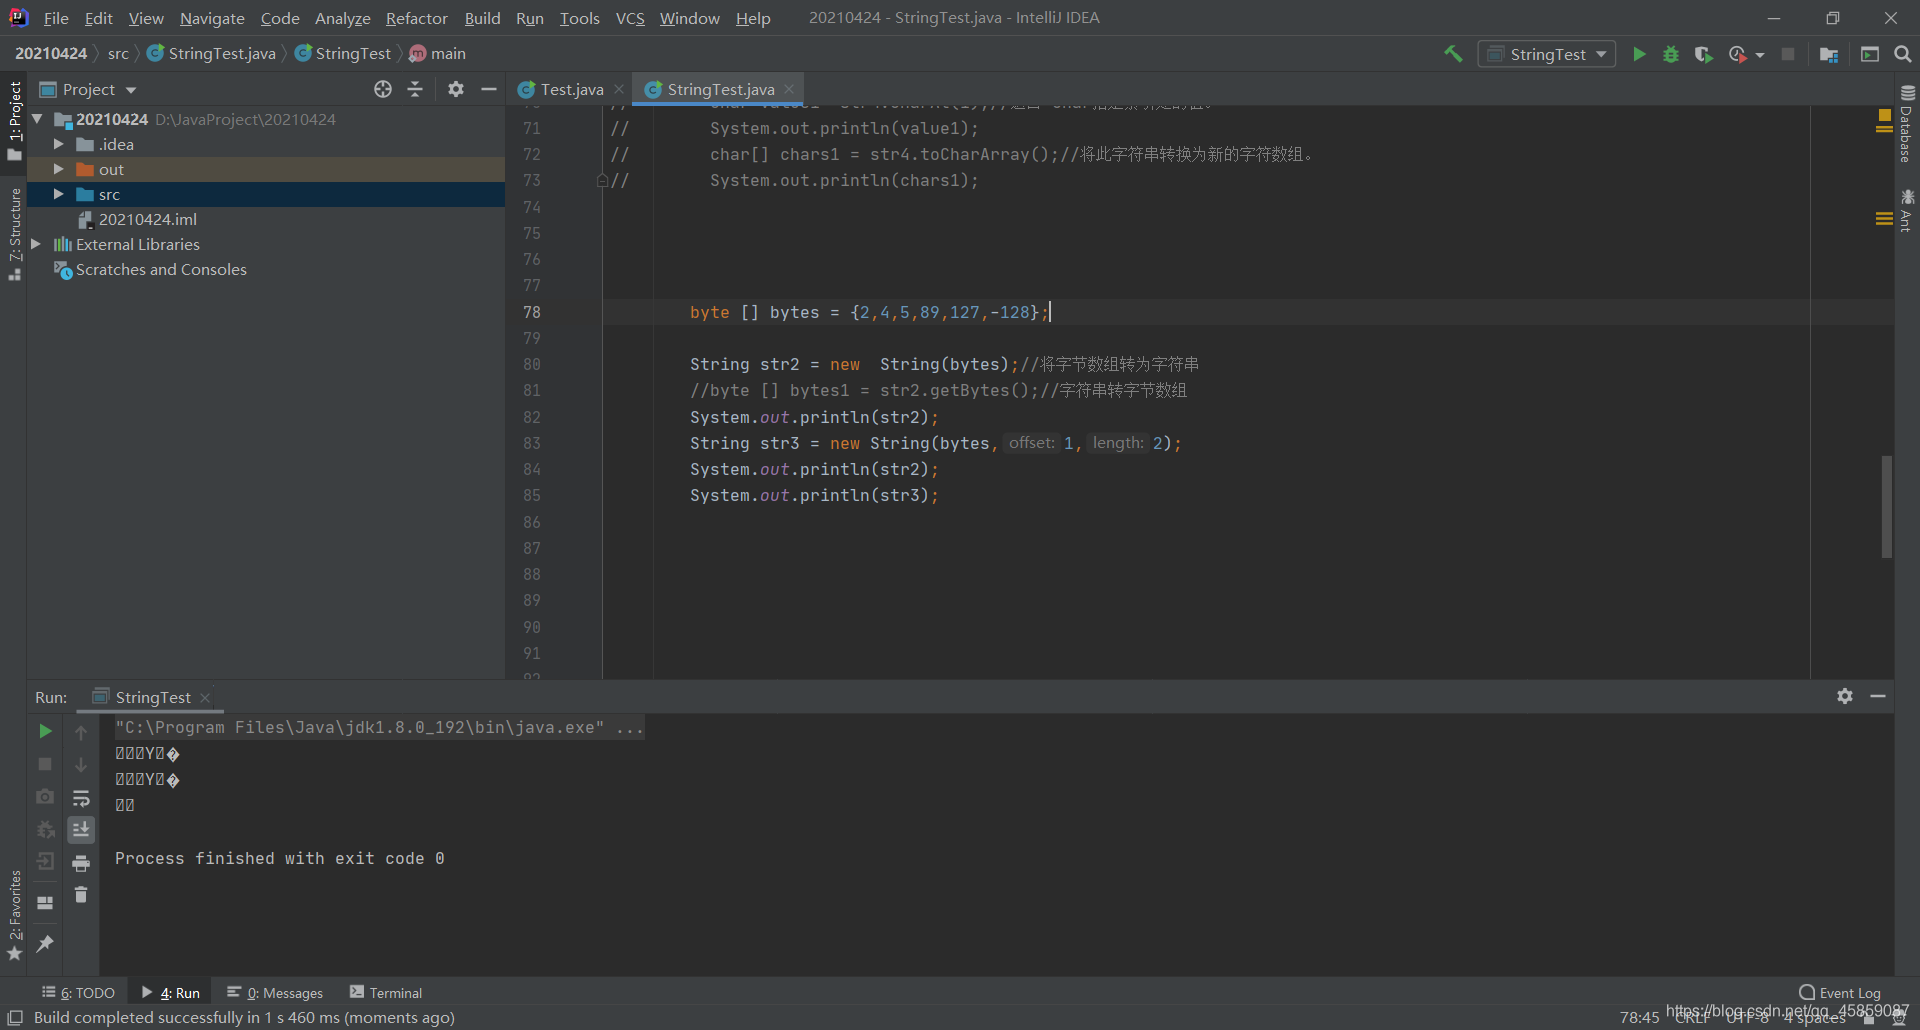Viewport: 1920px width, 1030px height.
Task: Open the Event Log
Action: (1839, 992)
